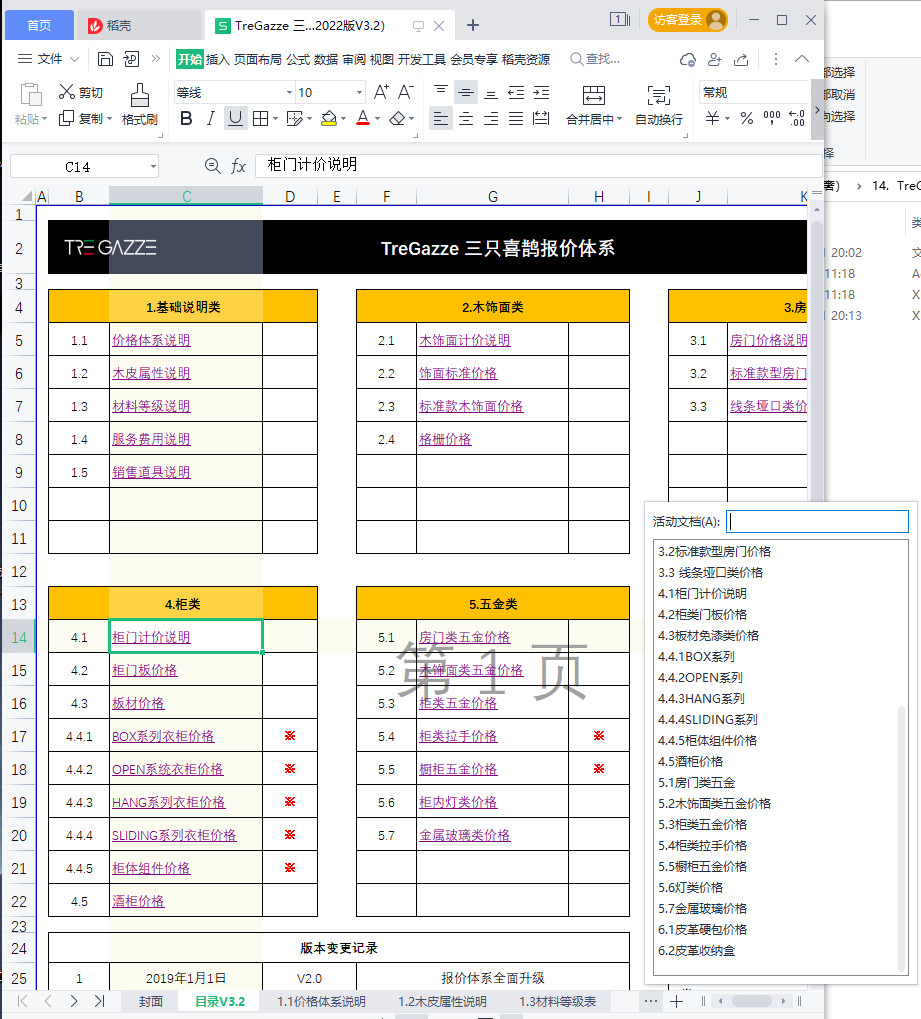Click the Cut scissors icon
The width and height of the screenshot is (921, 1019).
click(66, 92)
